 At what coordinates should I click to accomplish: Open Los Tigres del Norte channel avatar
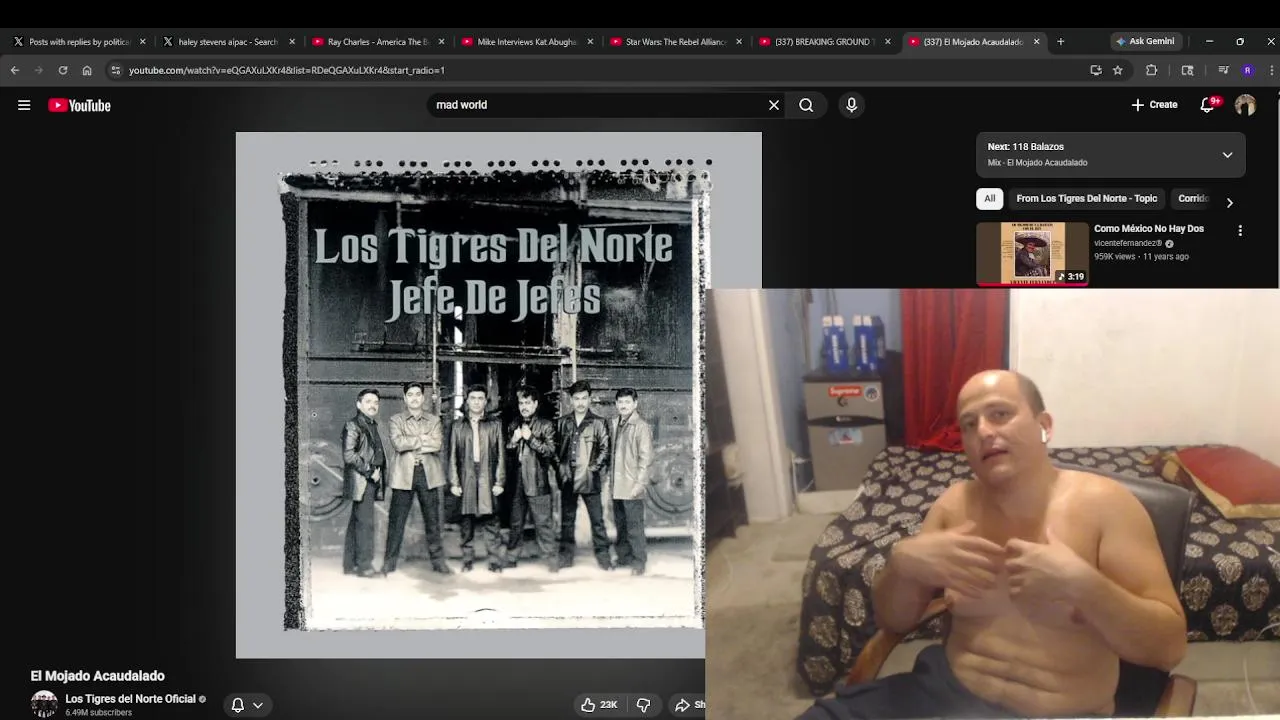click(44, 704)
